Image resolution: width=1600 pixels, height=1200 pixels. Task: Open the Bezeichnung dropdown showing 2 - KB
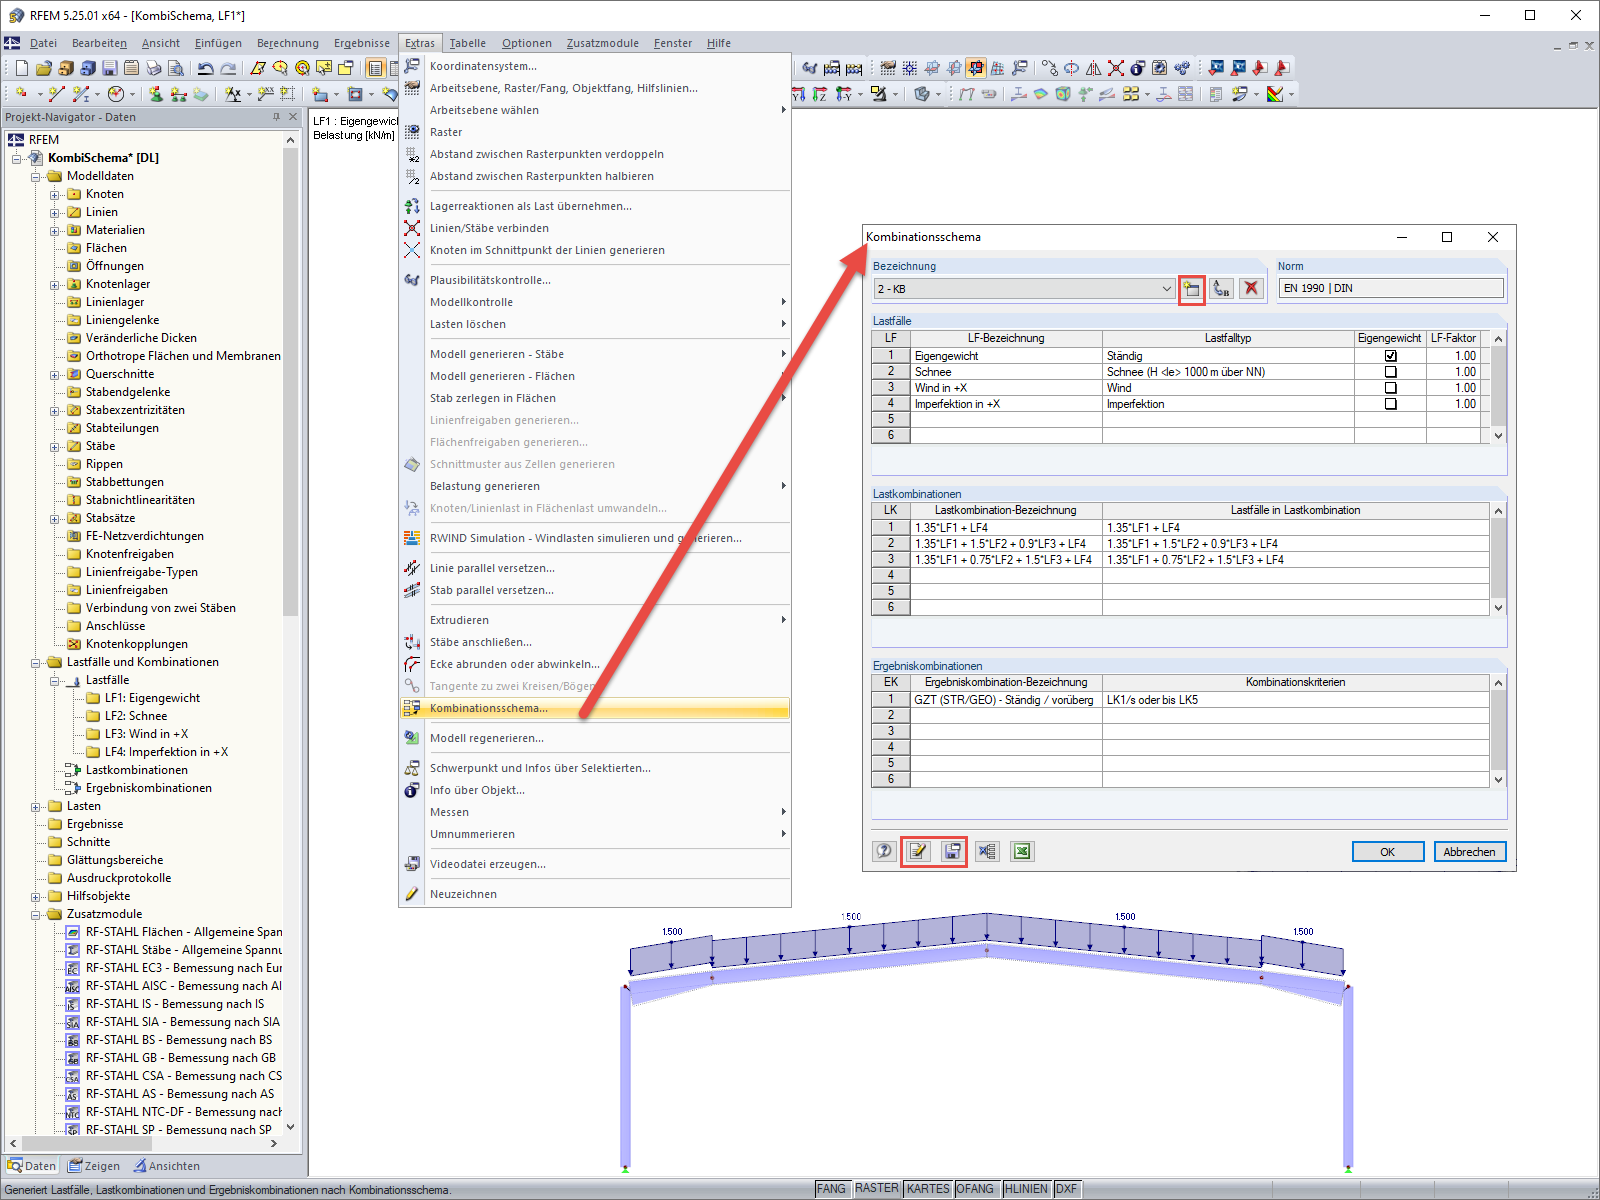(1024, 289)
